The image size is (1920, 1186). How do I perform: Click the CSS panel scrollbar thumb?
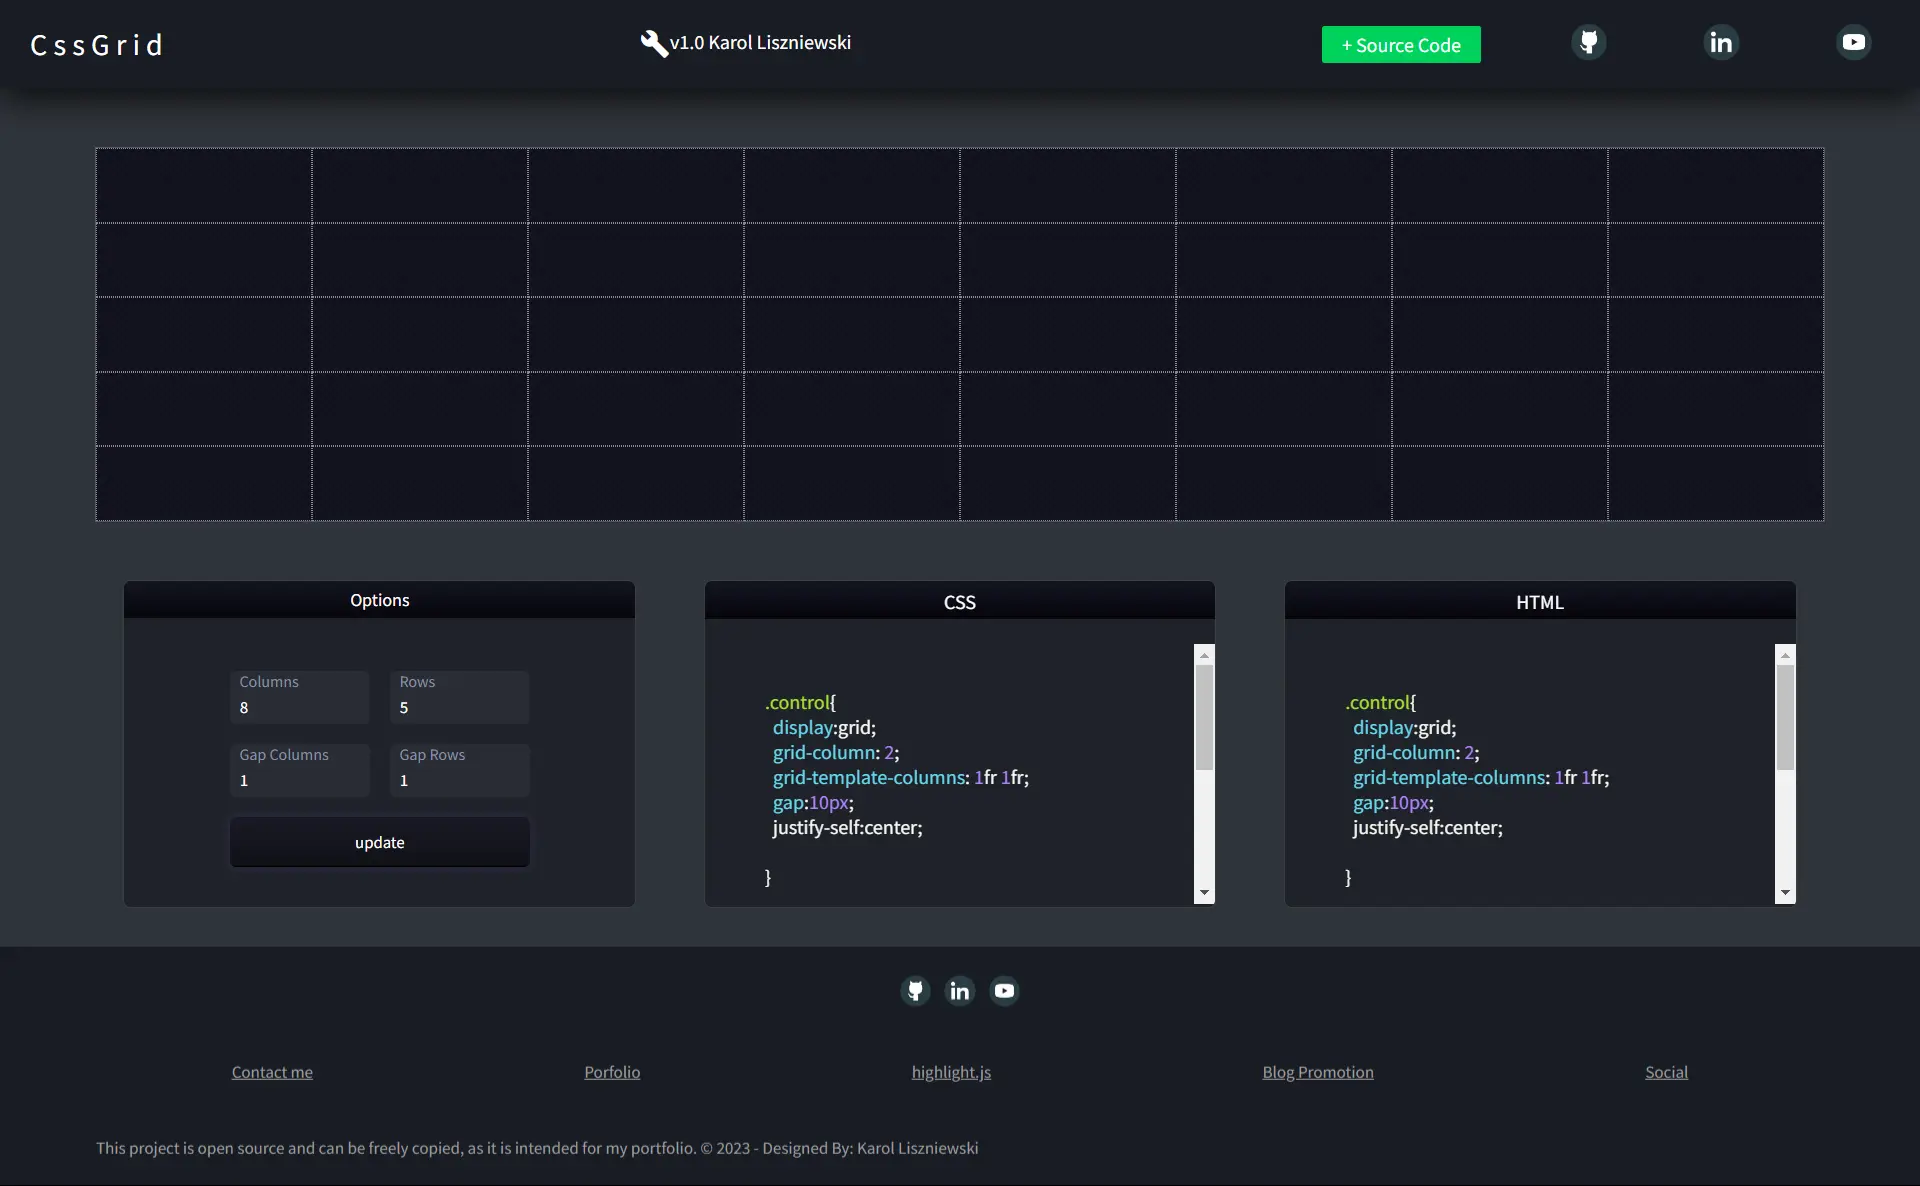1204,717
